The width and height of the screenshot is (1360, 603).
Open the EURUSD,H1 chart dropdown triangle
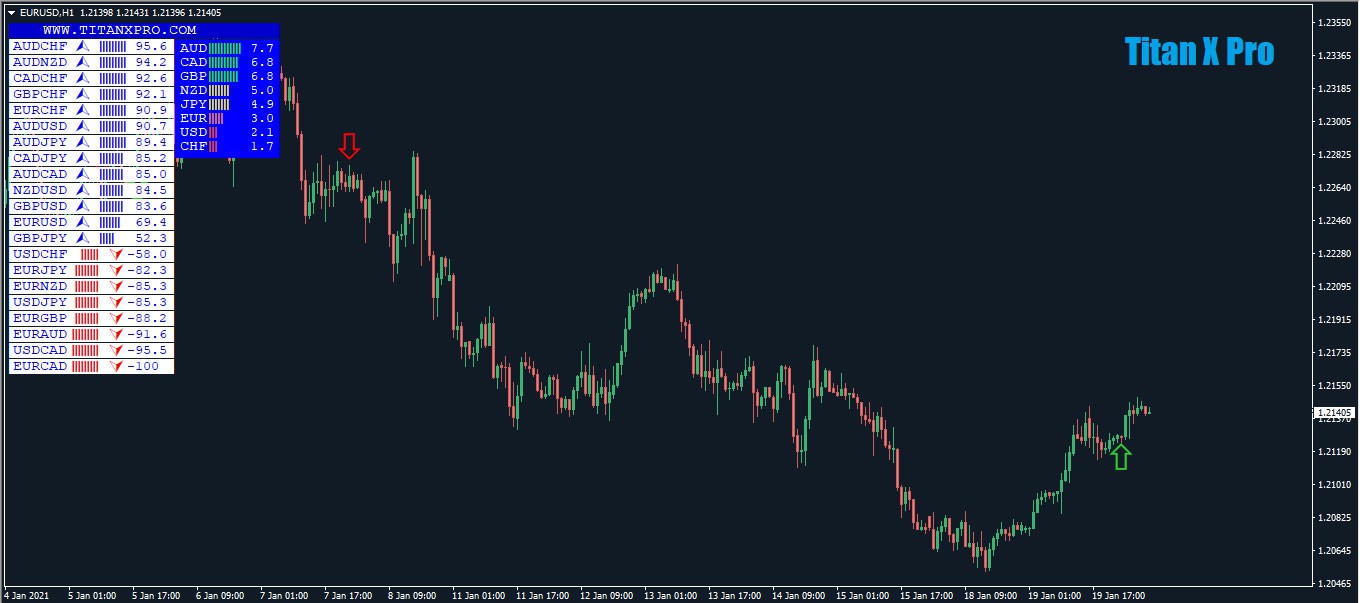click(11, 12)
